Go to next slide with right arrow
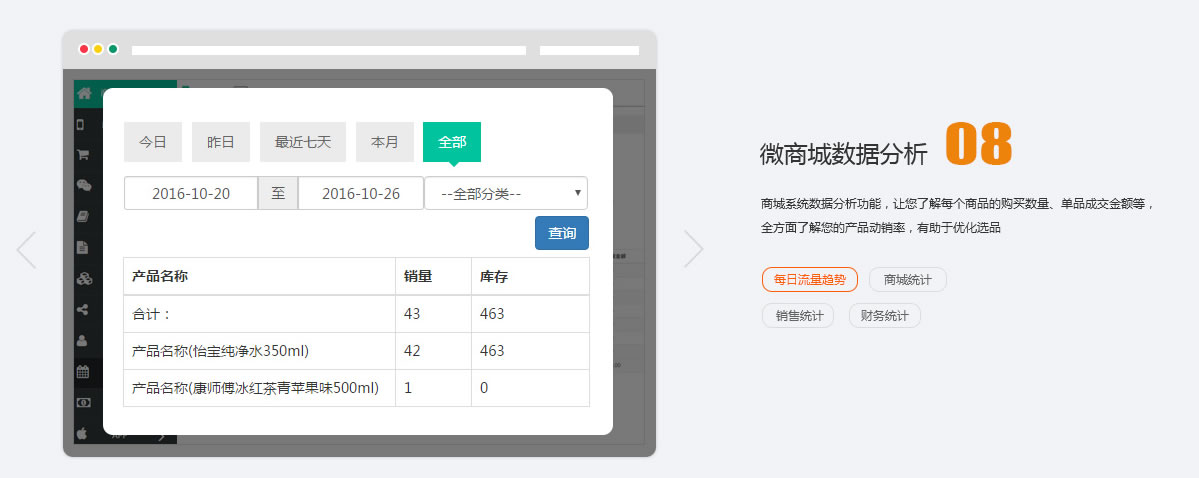The image size is (1199, 478). pos(693,249)
